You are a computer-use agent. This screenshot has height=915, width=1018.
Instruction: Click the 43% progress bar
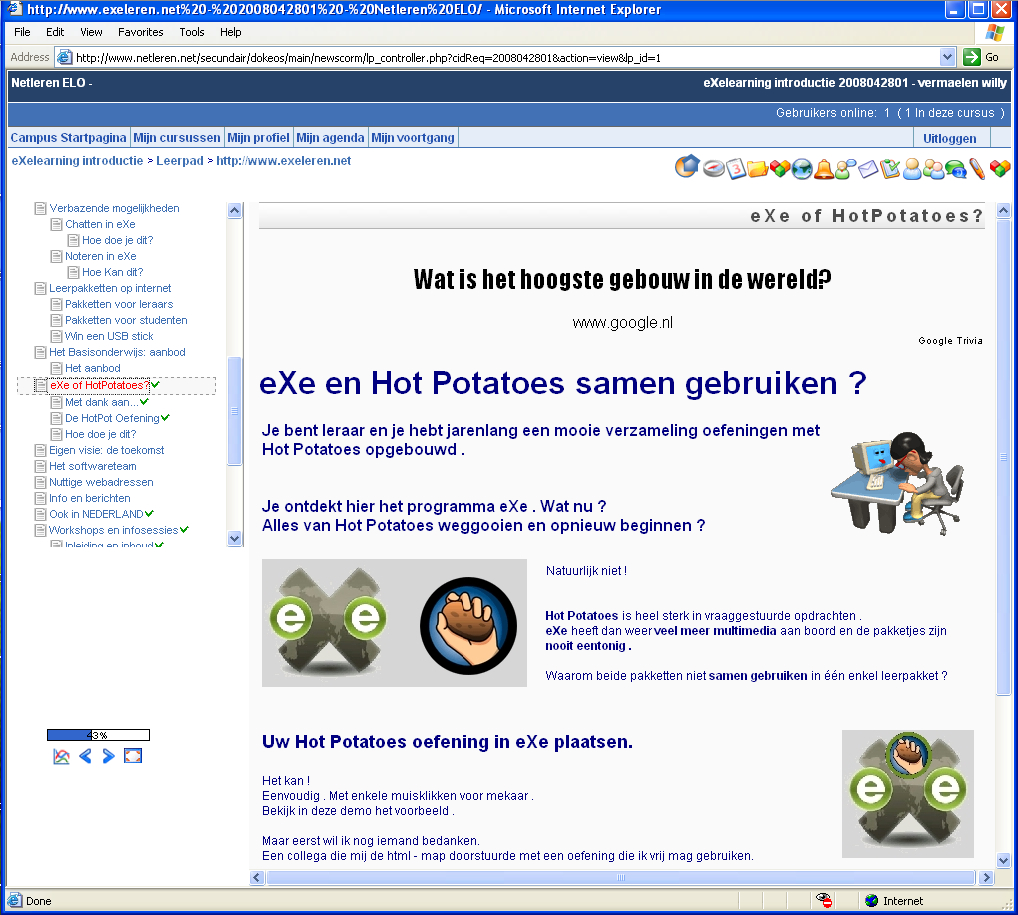coord(99,735)
